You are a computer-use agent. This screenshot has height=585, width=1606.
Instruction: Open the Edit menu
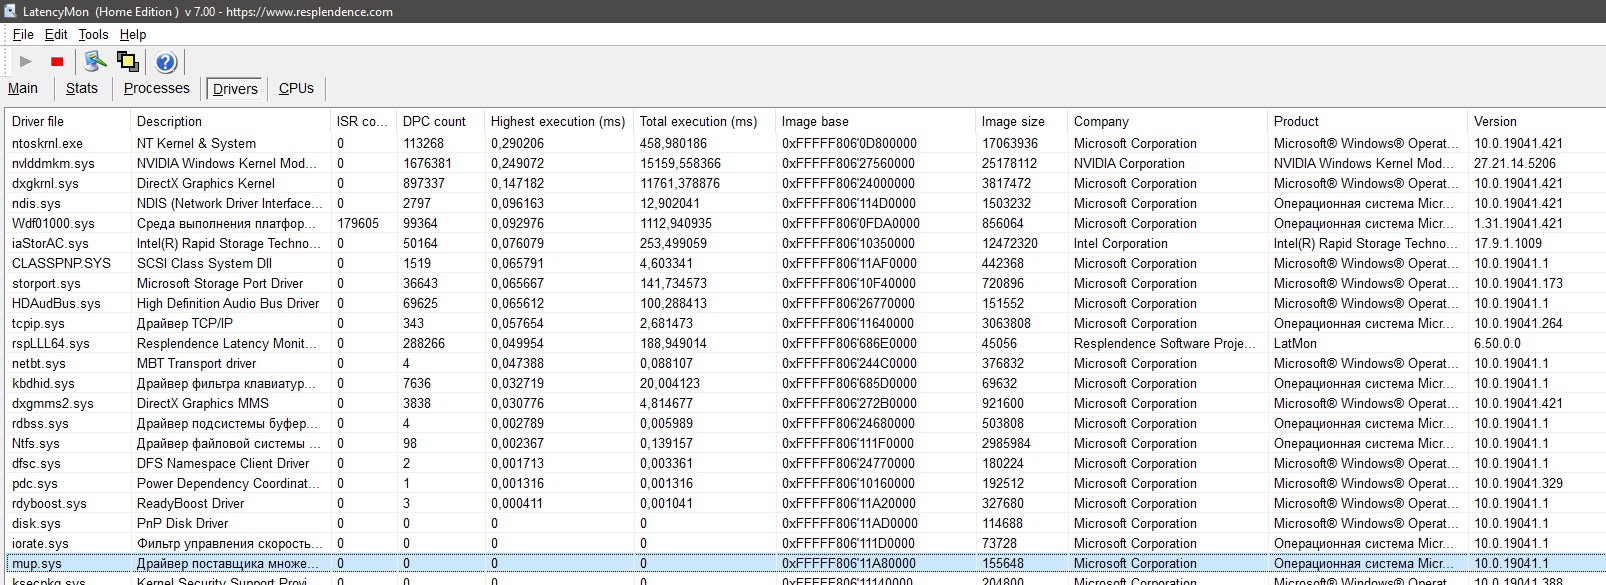click(x=56, y=34)
